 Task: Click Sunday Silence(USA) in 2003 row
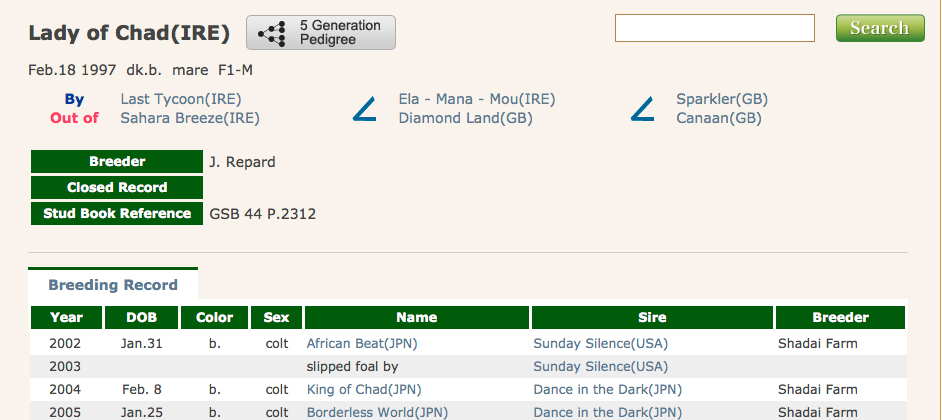[600, 366]
